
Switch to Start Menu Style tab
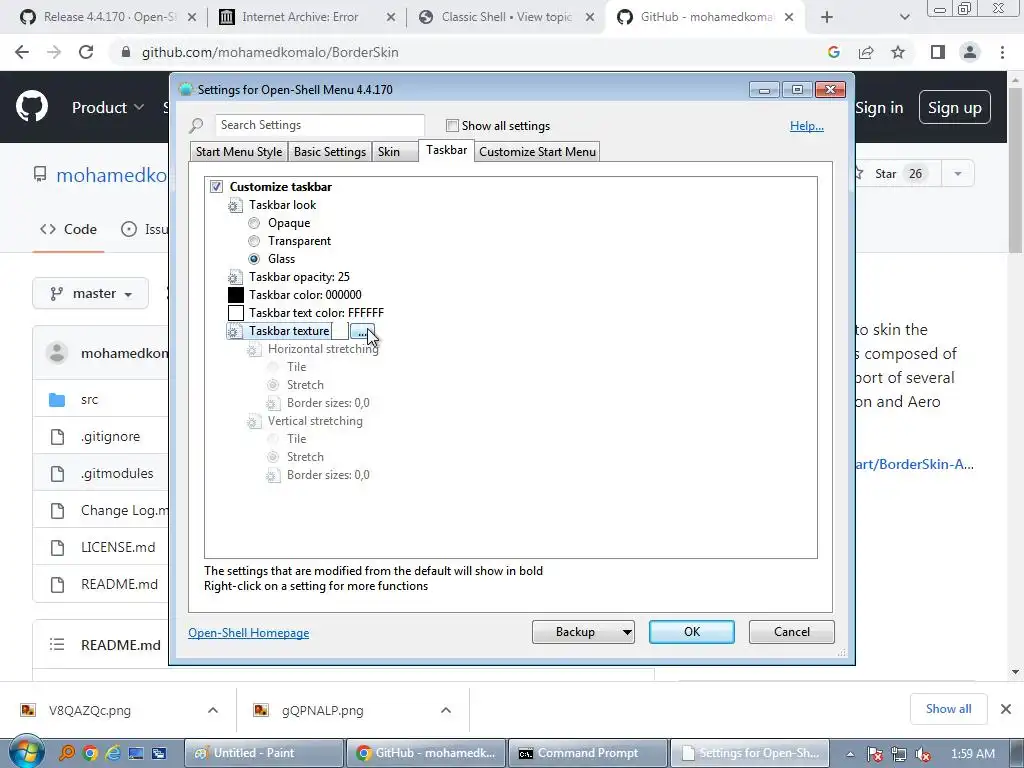(x=239, y=152)
